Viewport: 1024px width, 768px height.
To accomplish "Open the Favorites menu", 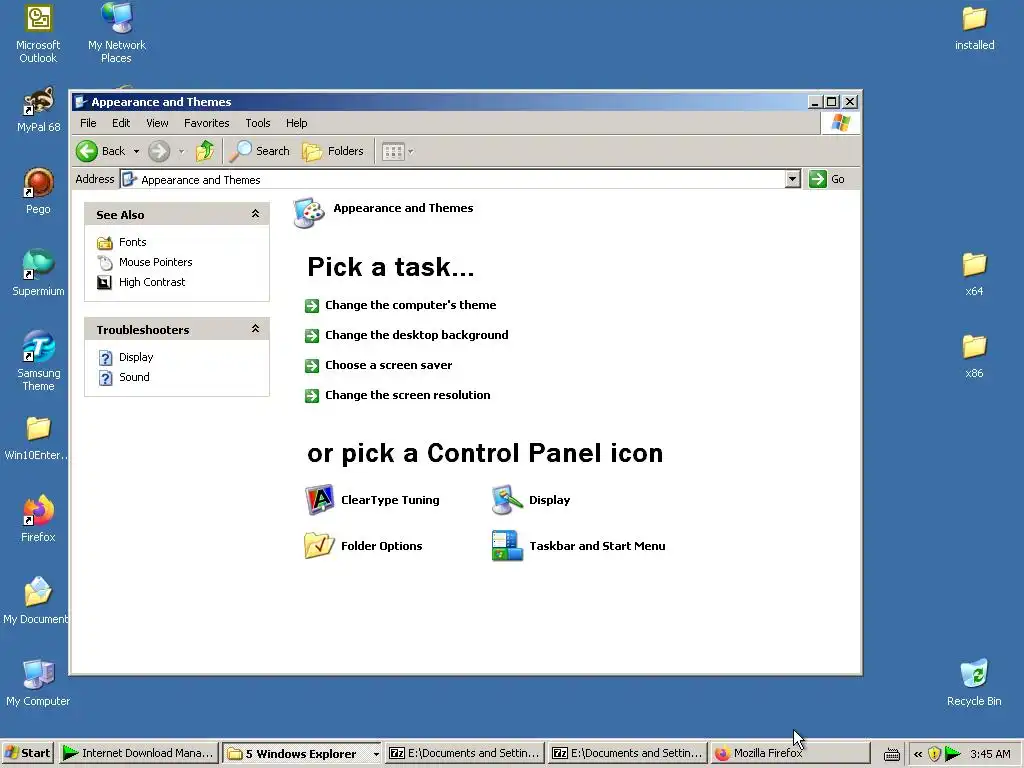I will pyautogui.click(x=206, y=123).
